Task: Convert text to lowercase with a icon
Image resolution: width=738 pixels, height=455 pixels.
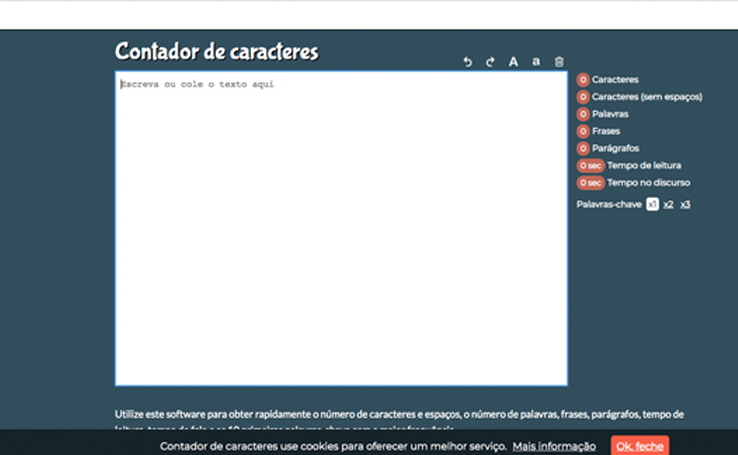Action: [x=536, y=62]
